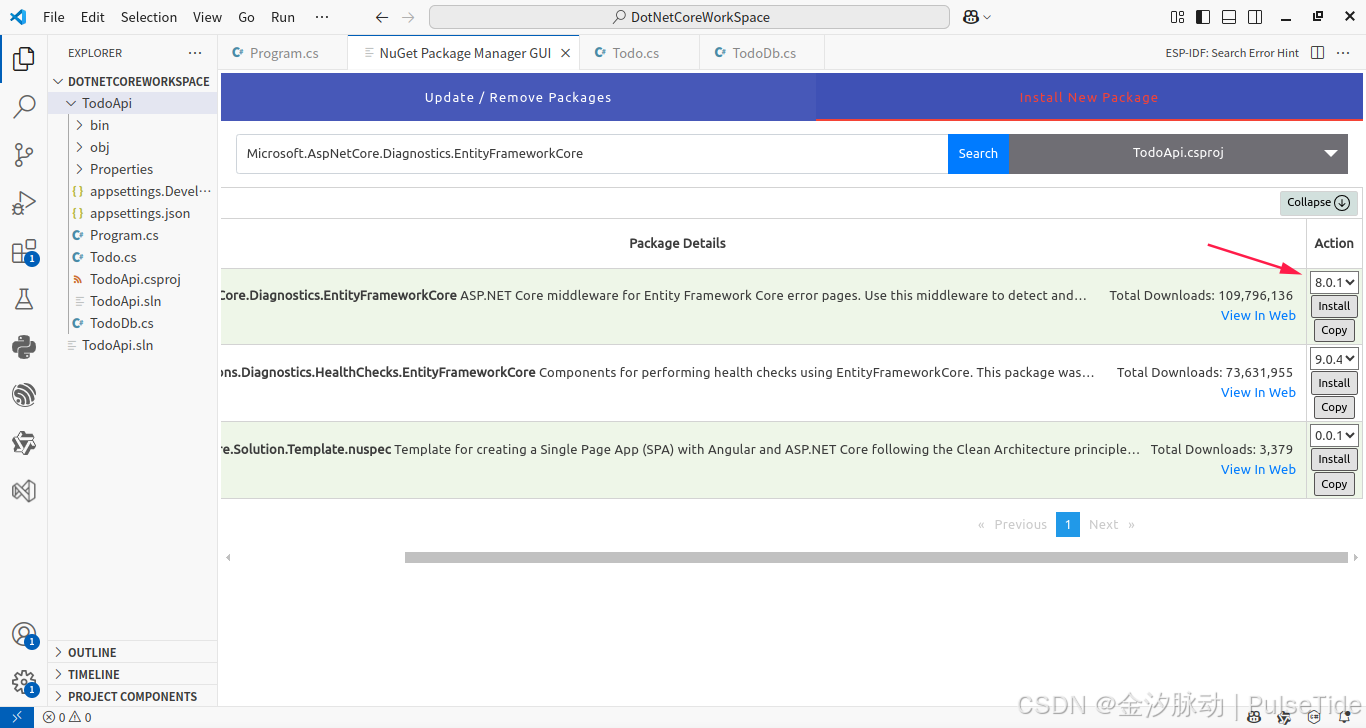1366x728 pixels.
Task: Open the Accounts menu
Action: pyautogui.click(x=24, y=635)
